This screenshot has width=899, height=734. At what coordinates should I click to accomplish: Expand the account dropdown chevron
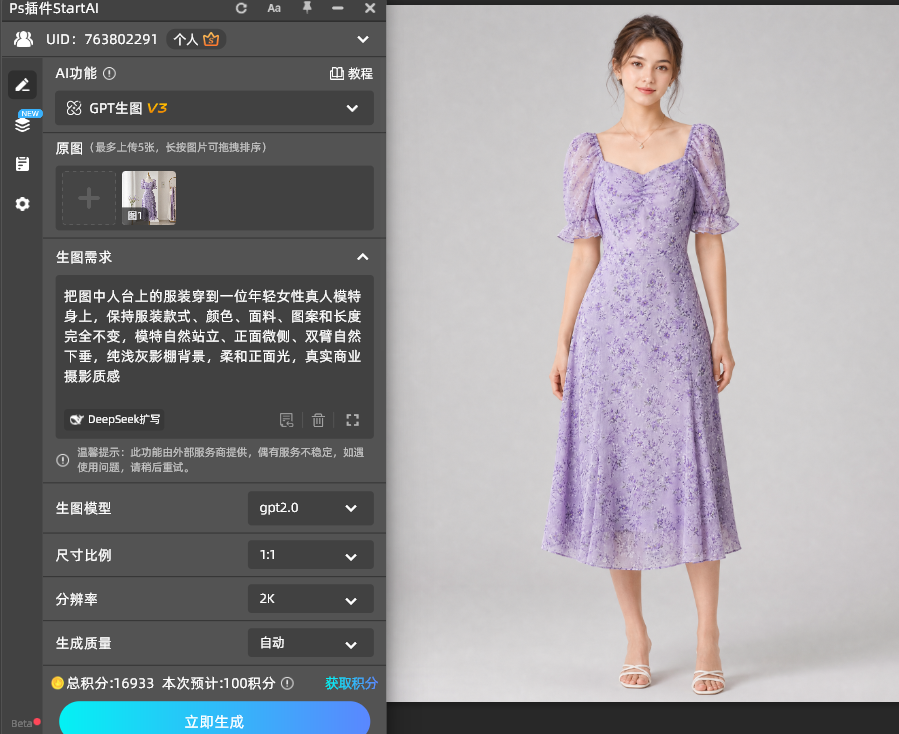[363, 39]
